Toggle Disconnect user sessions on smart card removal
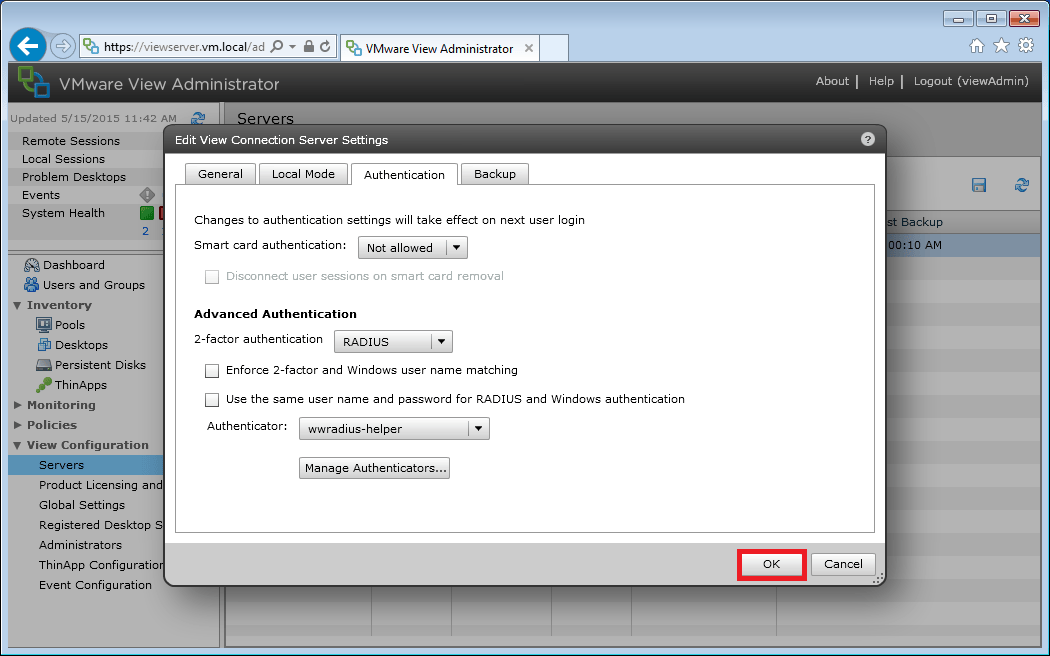 pos(212,276)
